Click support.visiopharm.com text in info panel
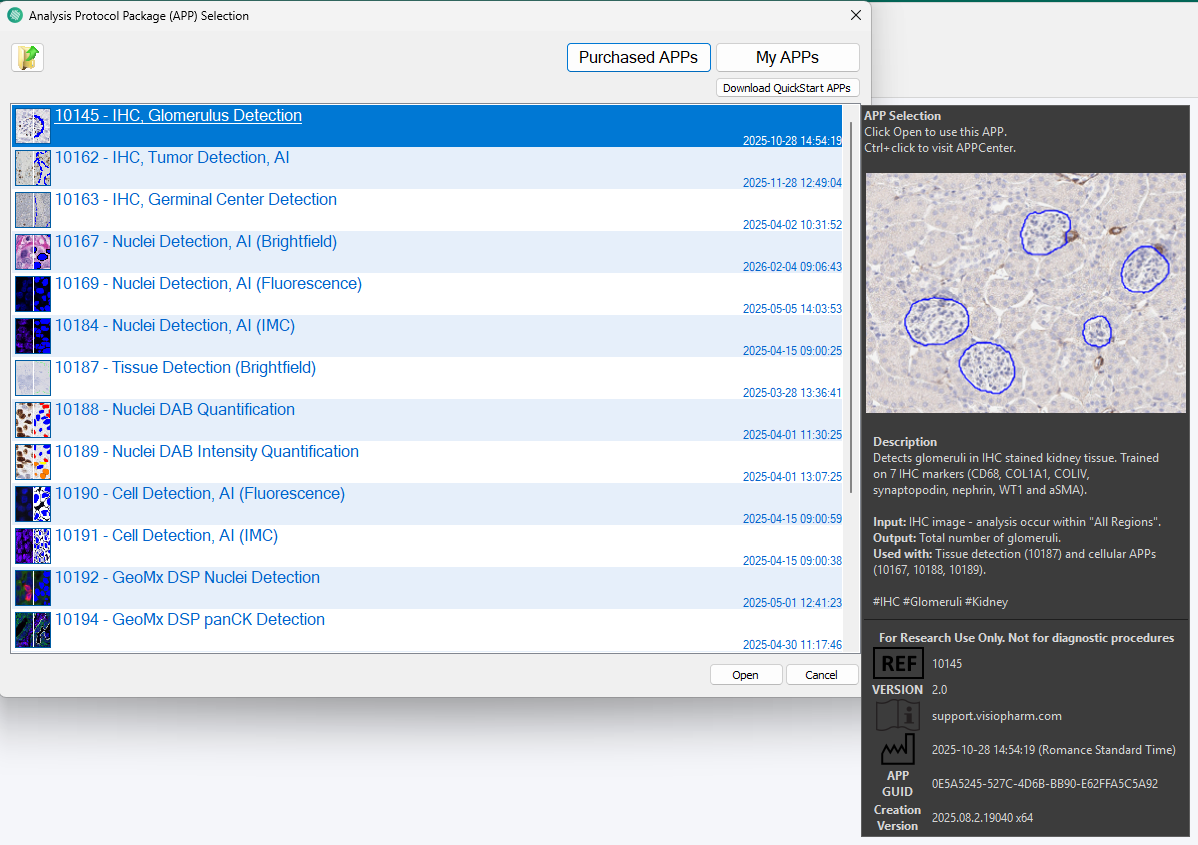This screenshot has height=845, width=1198. click(996, 716)
